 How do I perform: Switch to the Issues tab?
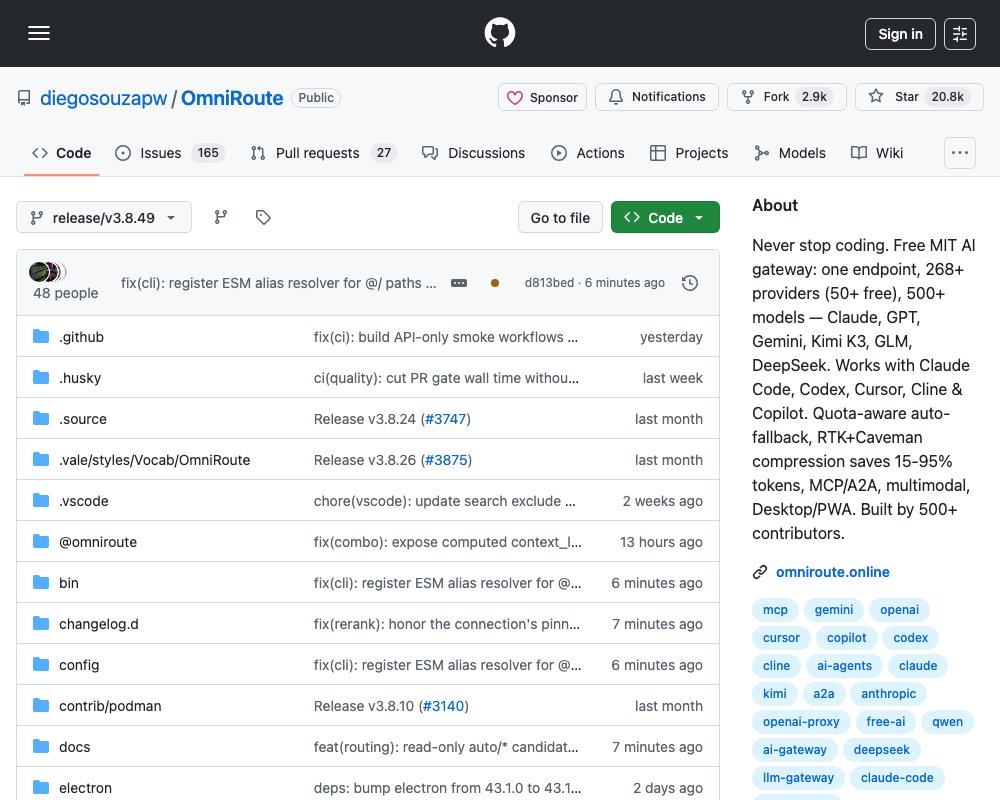[170, 153]
